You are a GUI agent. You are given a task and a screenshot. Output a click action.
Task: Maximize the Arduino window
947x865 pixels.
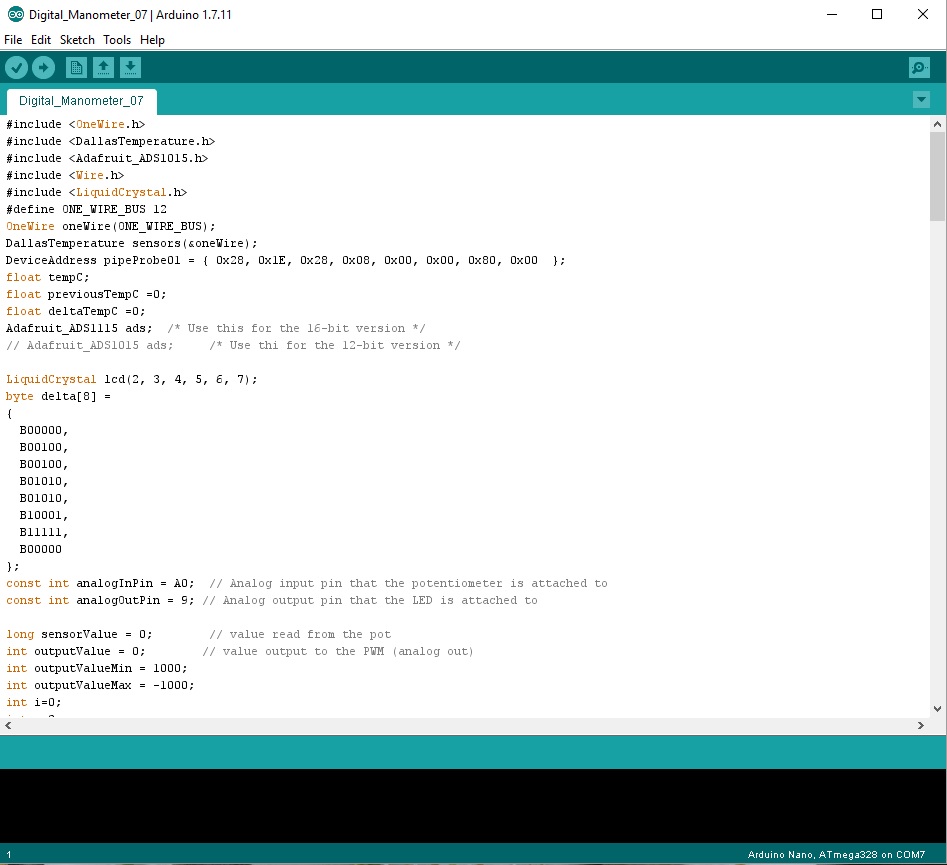click(x=877, y=14)
